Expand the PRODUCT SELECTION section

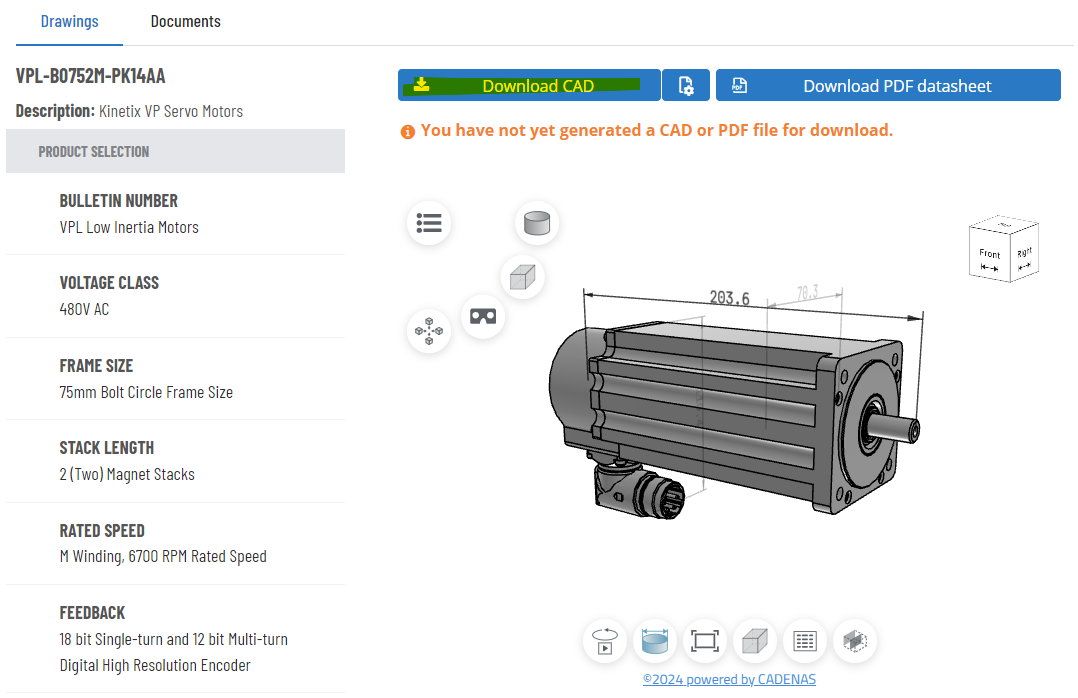tap(175, 151)
